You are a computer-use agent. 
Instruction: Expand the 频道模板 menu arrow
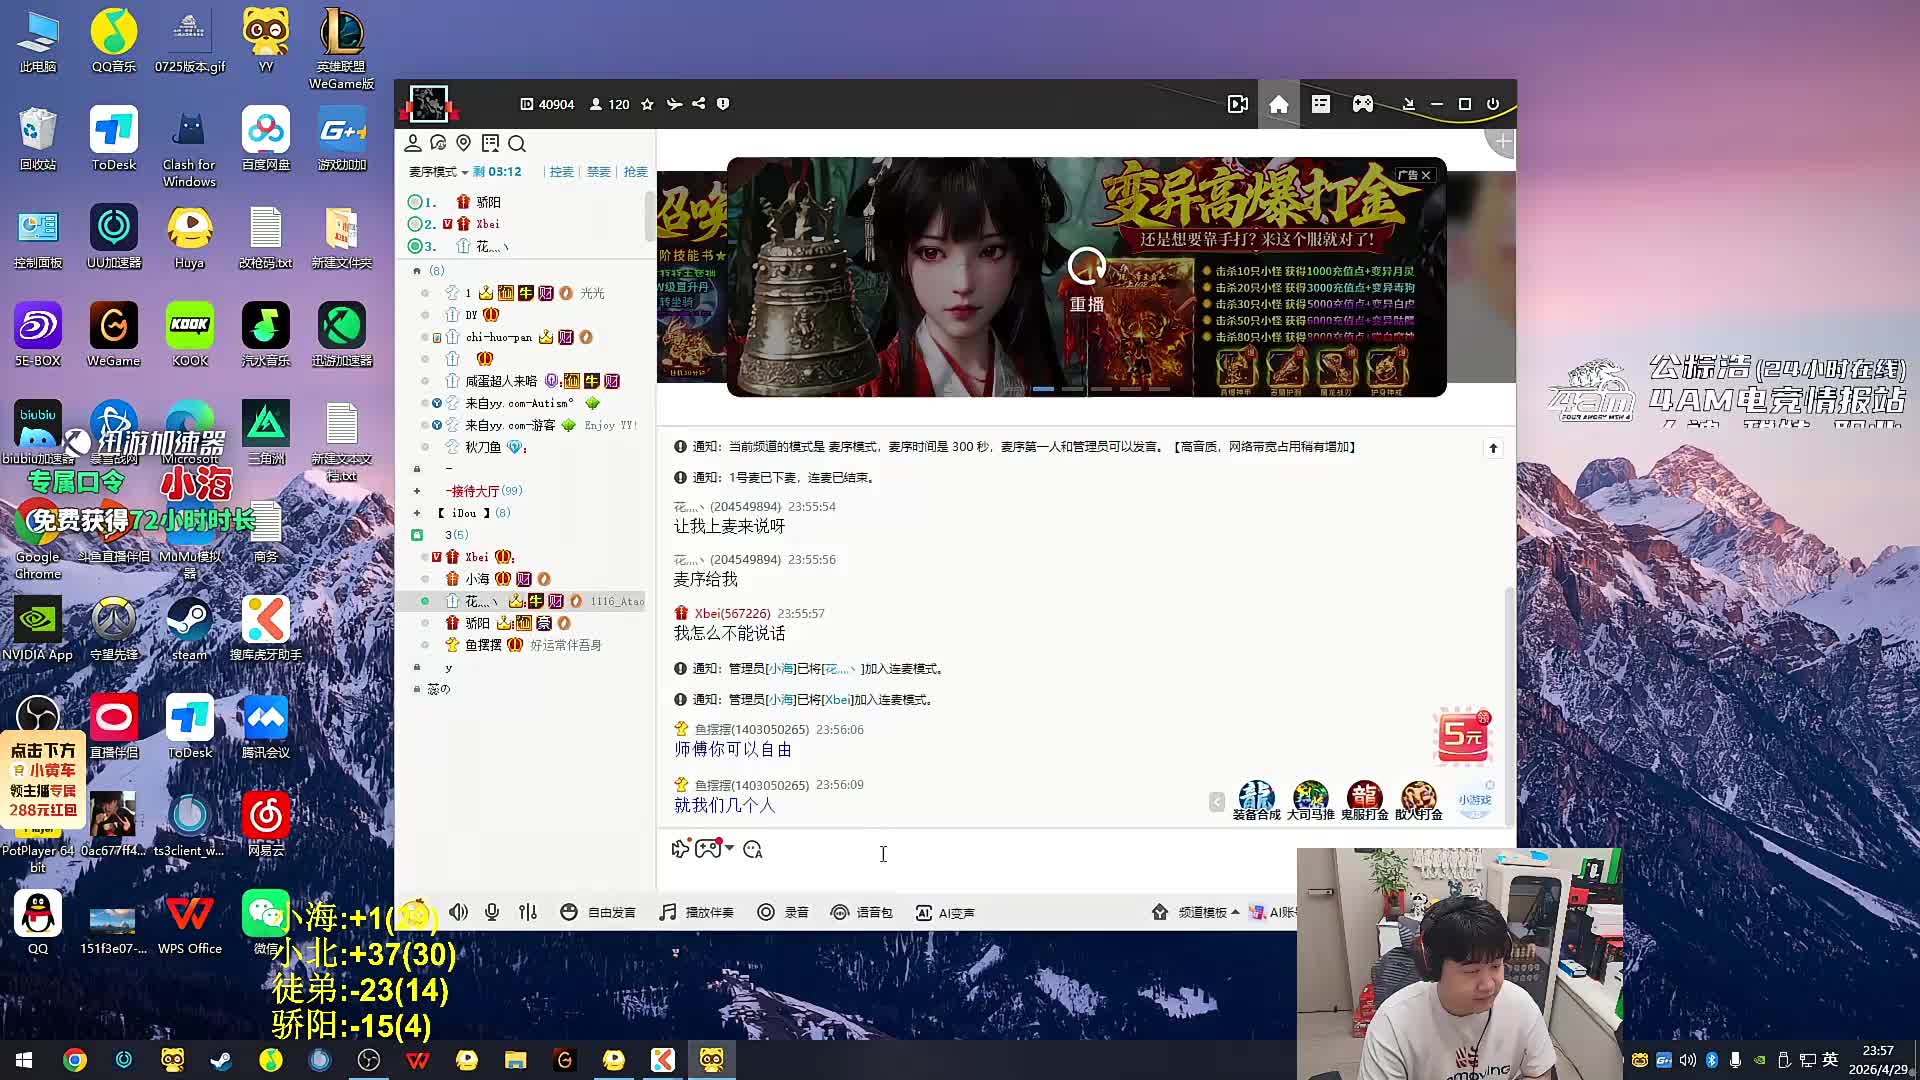1236,912
